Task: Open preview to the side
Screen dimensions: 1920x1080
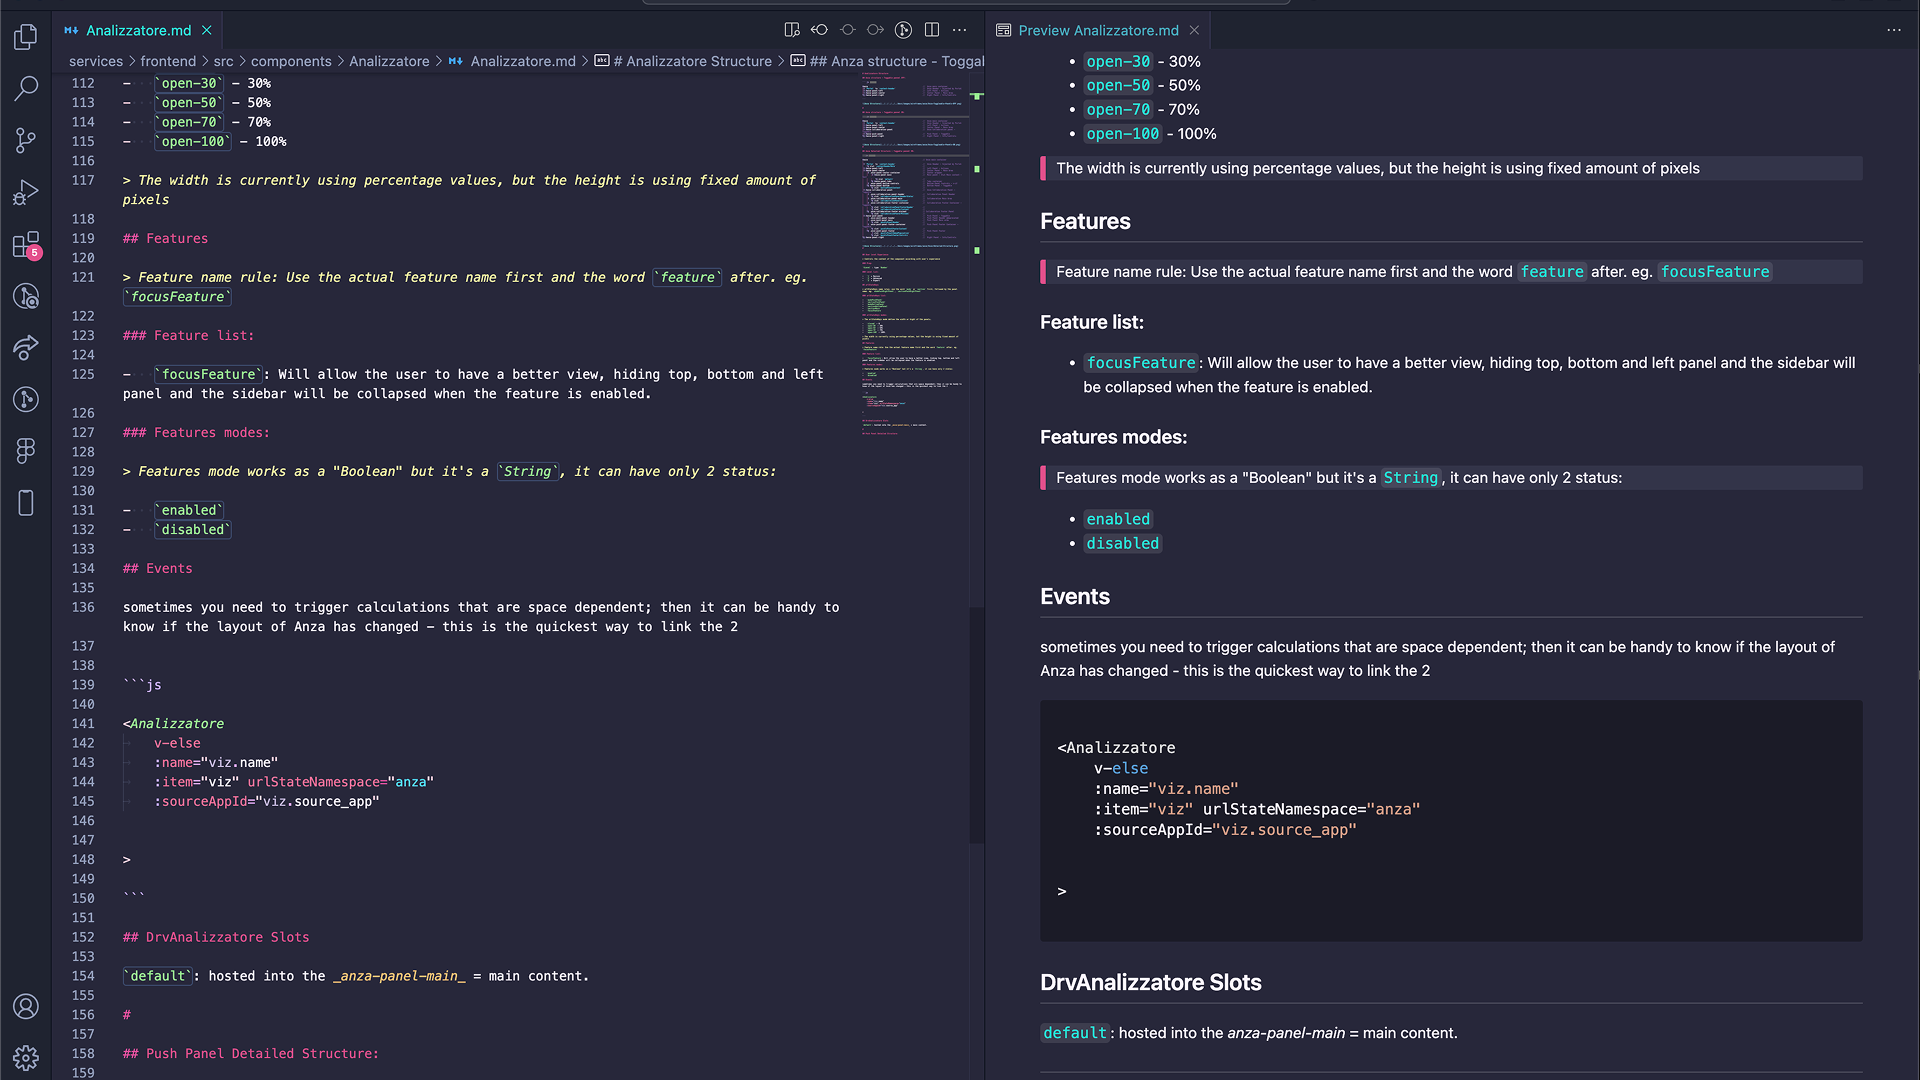Action: [792, 30]
